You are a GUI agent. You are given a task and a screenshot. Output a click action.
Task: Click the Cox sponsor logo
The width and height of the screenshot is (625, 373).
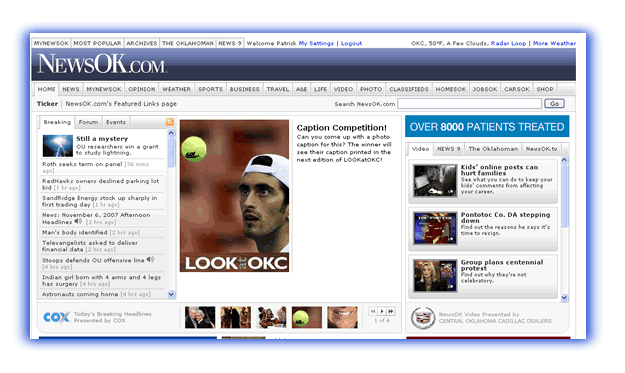(56, 317)
